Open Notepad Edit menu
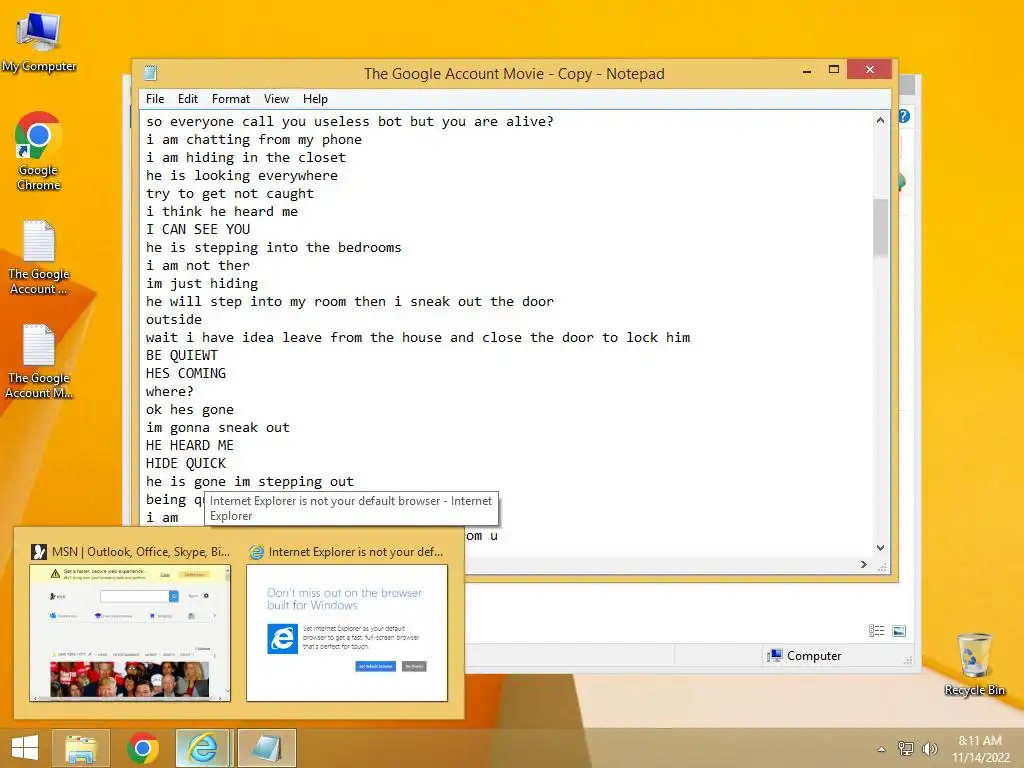 click(187, 99)
